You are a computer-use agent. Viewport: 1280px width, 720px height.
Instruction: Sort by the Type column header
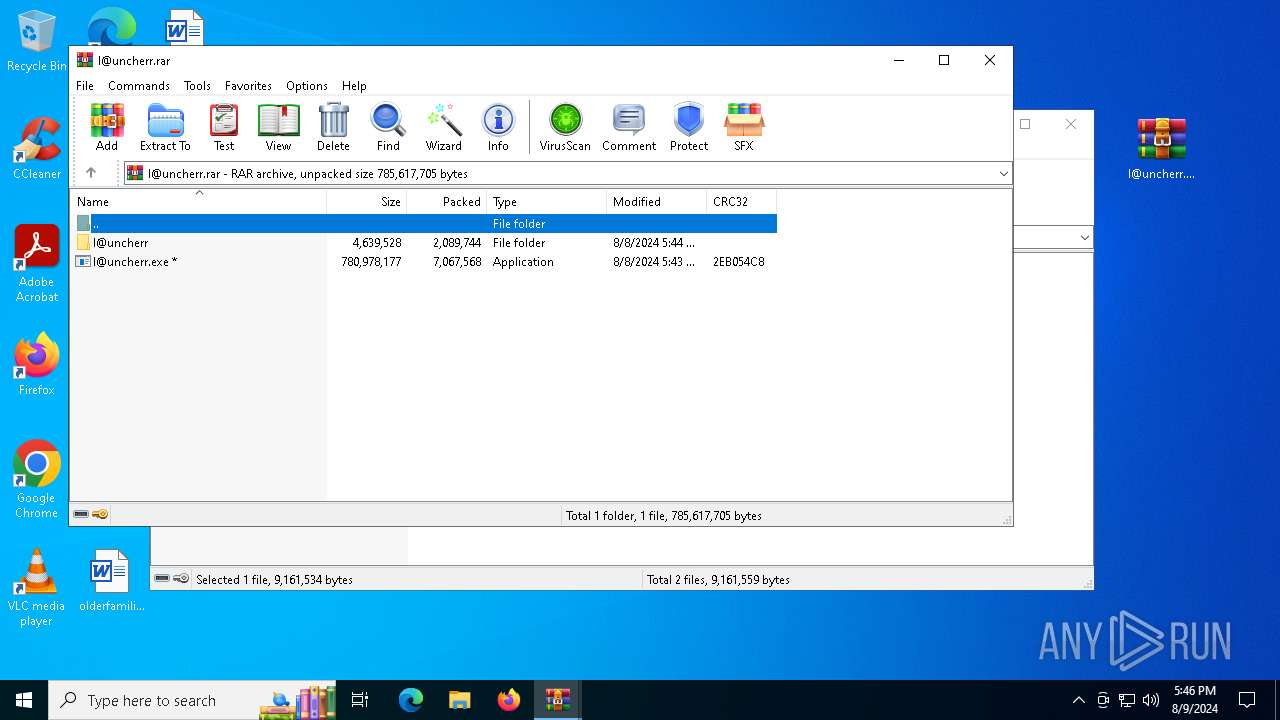click(x=547, y=201)
